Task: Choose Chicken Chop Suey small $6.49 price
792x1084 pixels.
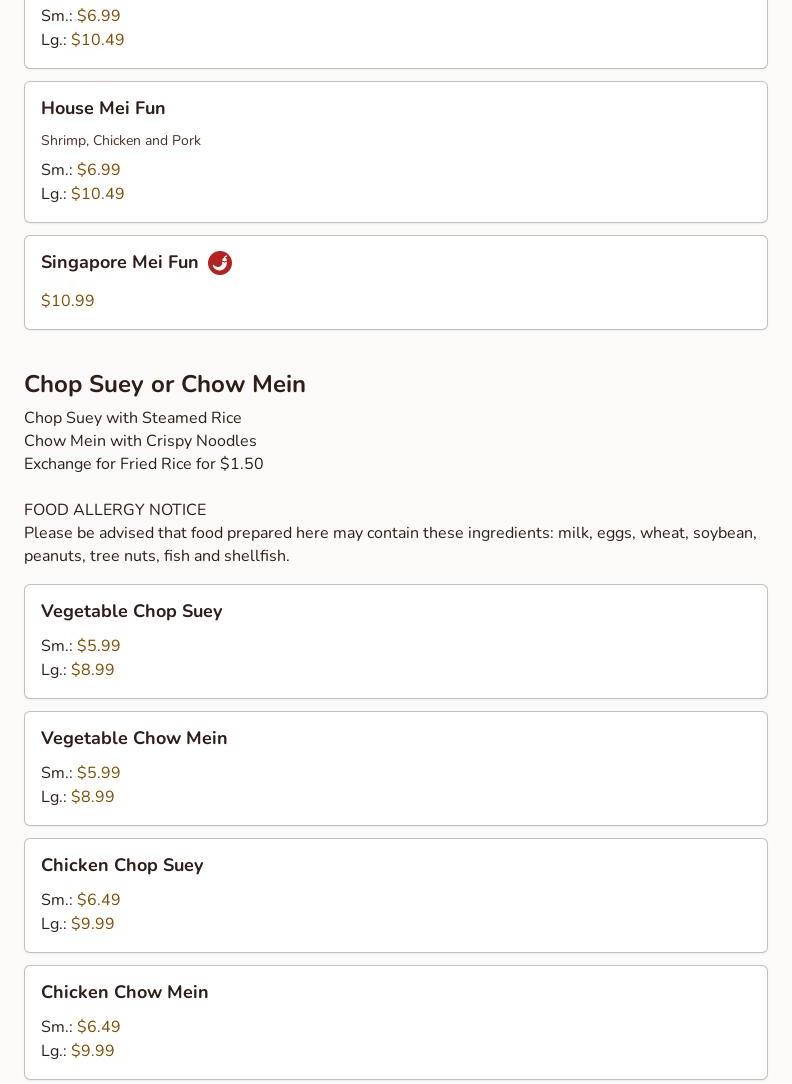Action: [x=98, y=900]
